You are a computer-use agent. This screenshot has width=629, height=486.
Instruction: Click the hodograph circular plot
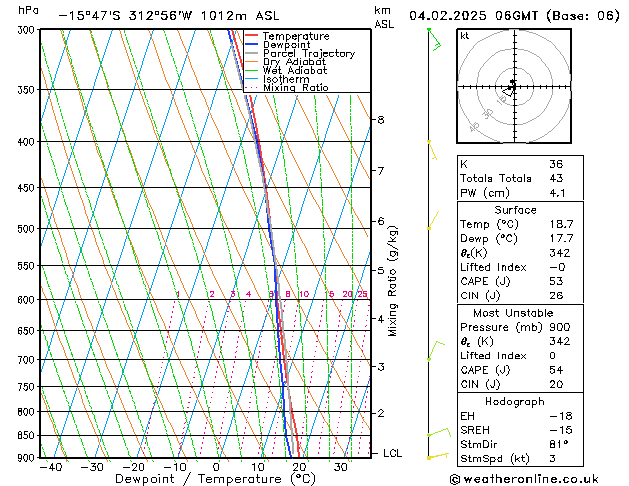514,86
